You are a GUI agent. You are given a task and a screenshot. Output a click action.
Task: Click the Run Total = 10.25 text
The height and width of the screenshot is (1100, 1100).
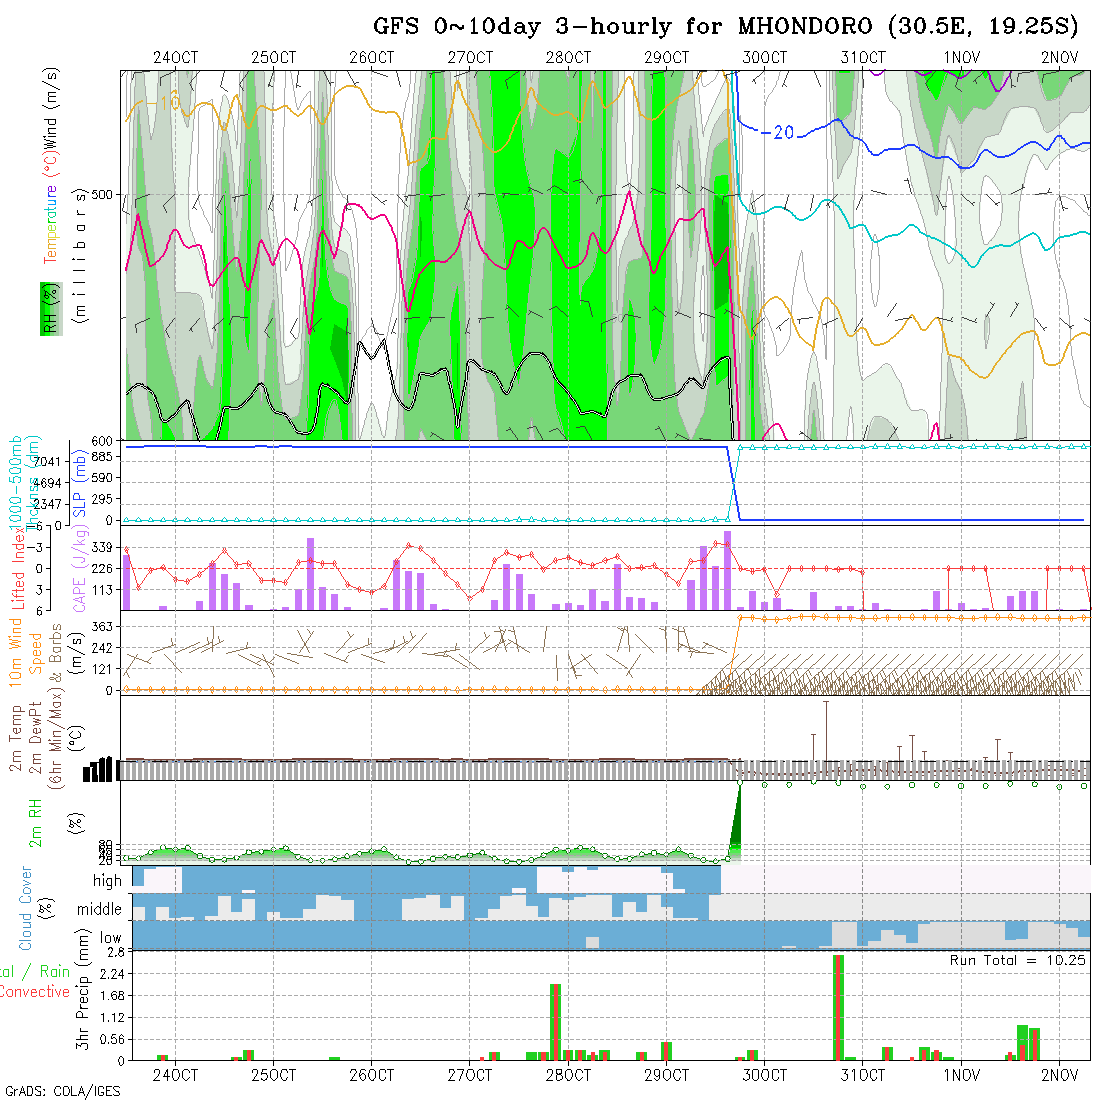point(1017,960)
